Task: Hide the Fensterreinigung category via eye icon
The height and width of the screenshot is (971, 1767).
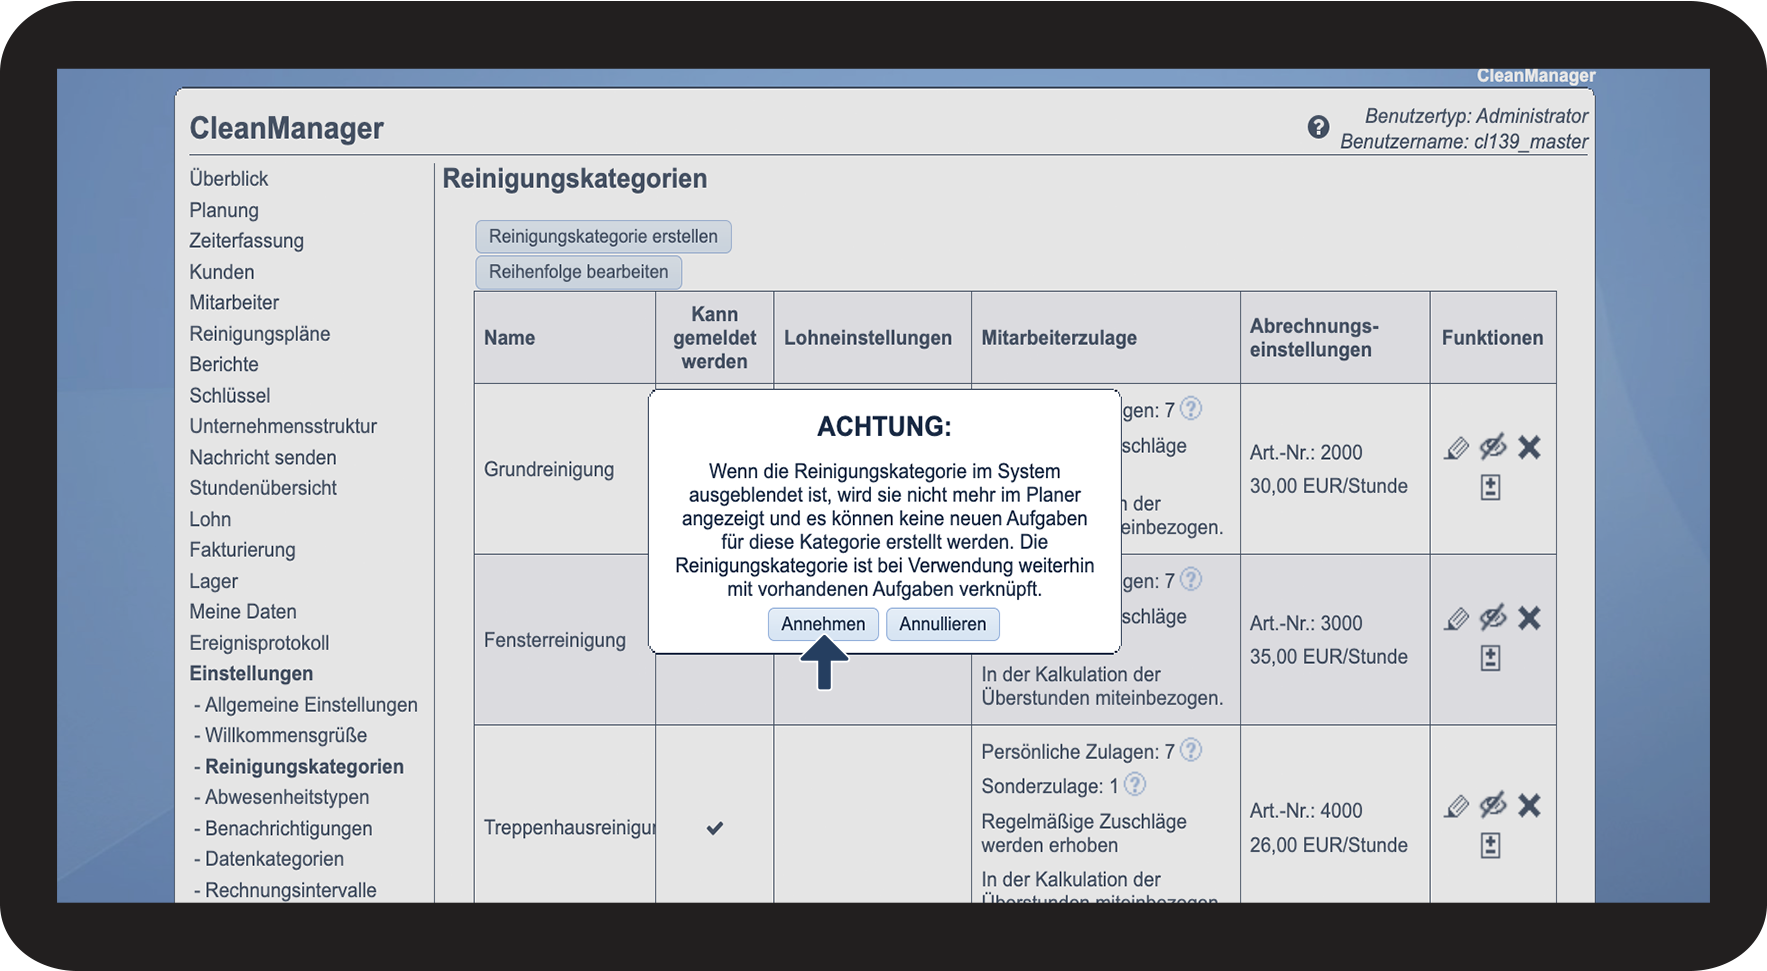Action: click(1493, 617)
